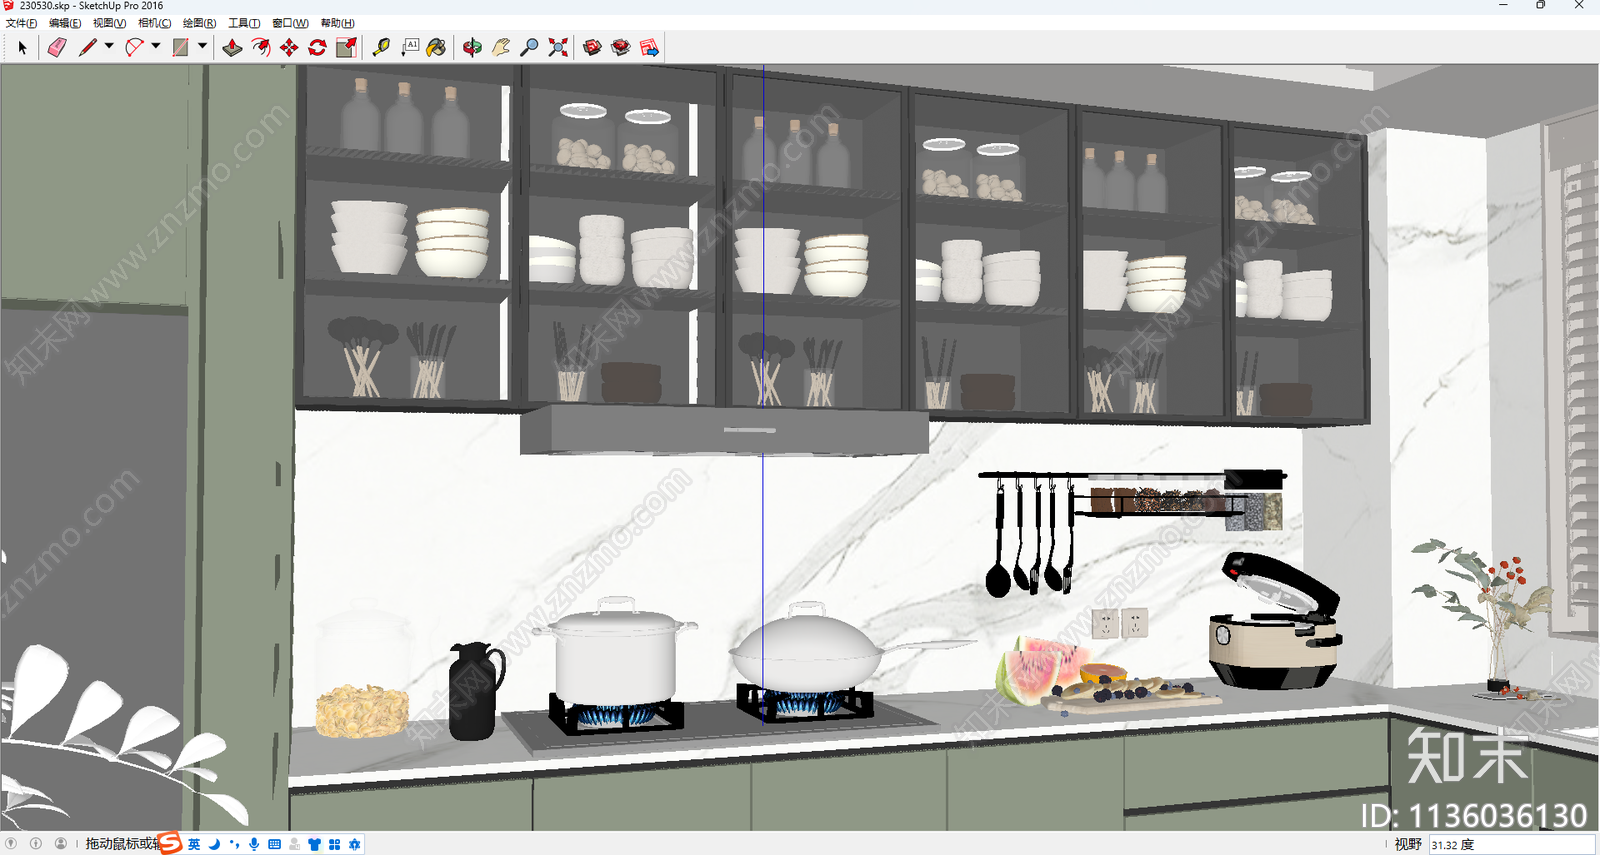
Task: Click the range hood above the stove
Action: pyautogui.click(x=724, y=430)
